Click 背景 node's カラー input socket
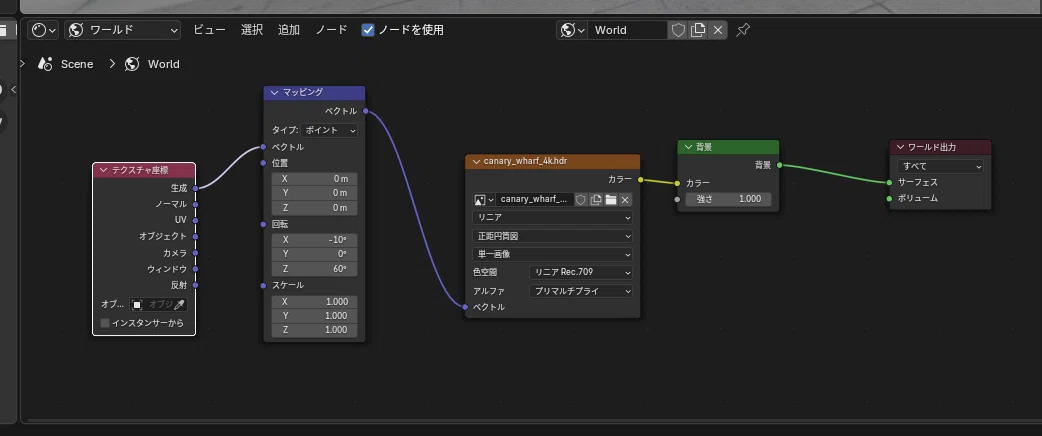The height and width of the screenshot is (436, 1042). click(x=677, y=183)
